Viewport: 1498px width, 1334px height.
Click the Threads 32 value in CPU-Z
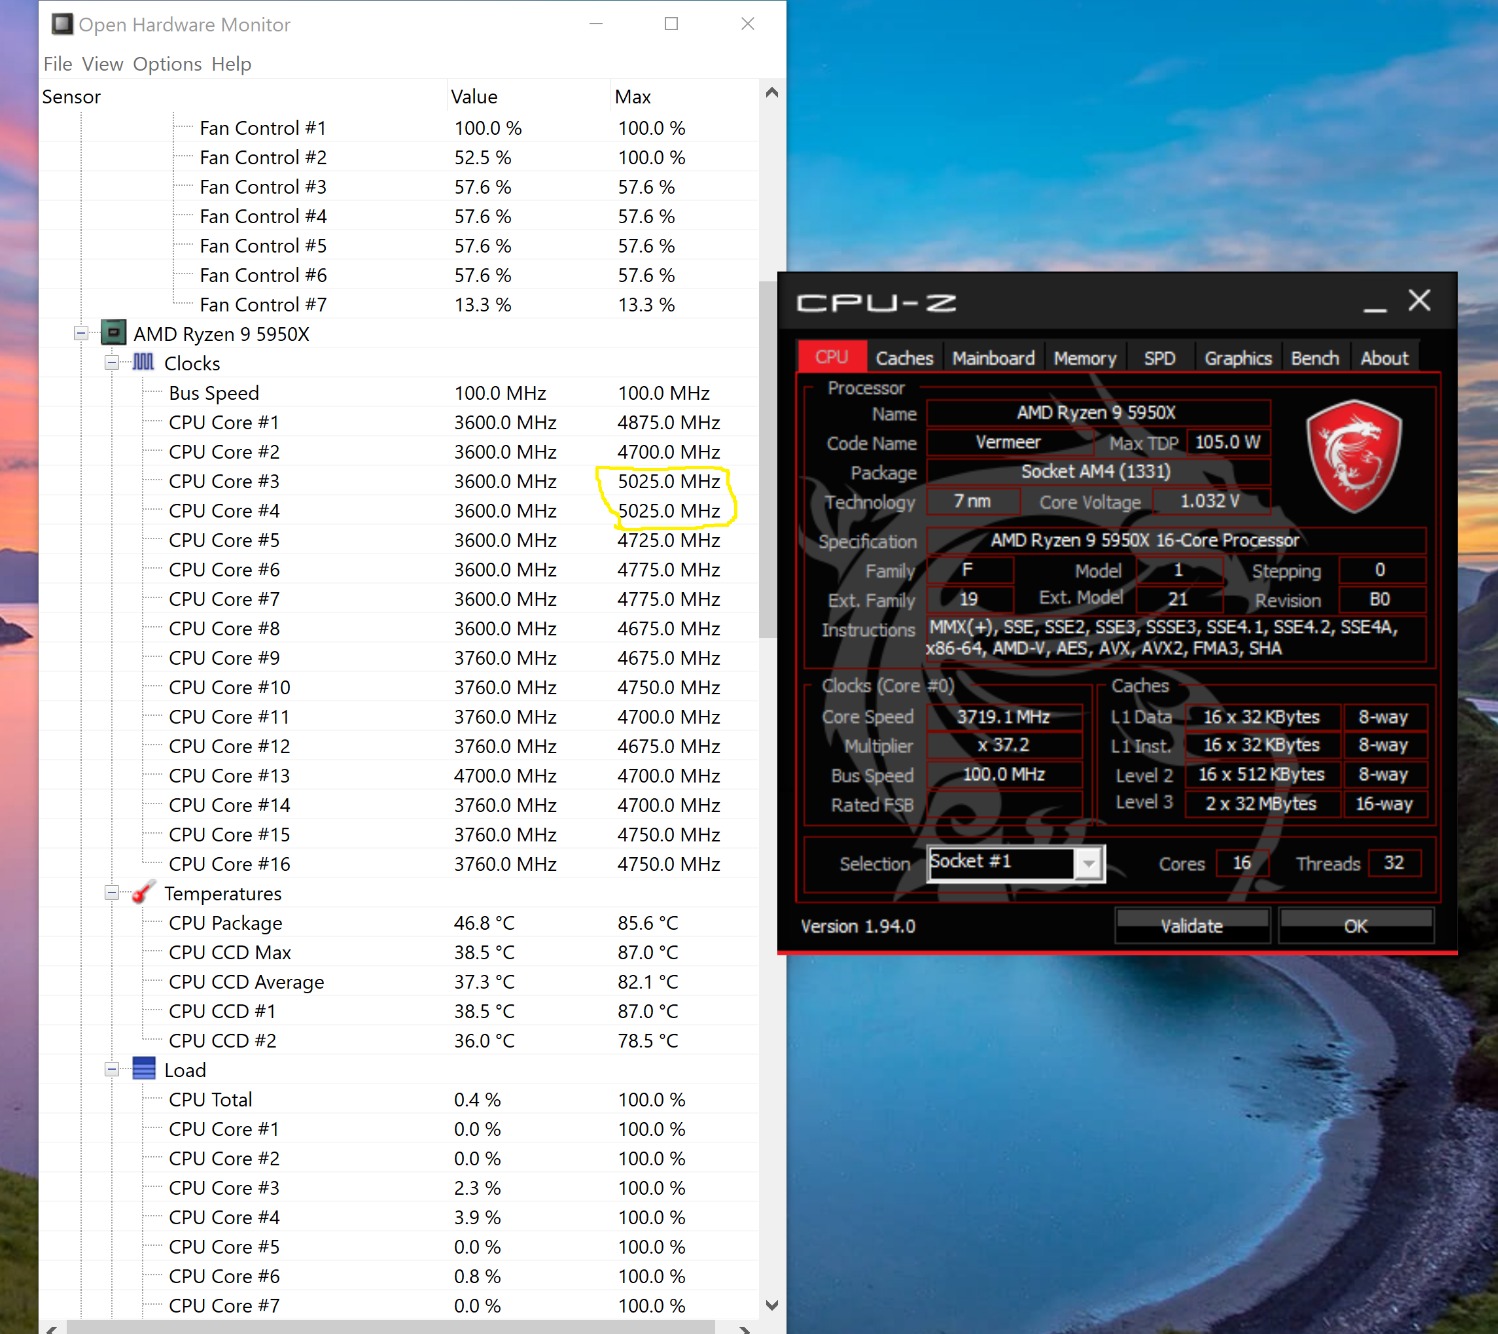point(1394,863)
